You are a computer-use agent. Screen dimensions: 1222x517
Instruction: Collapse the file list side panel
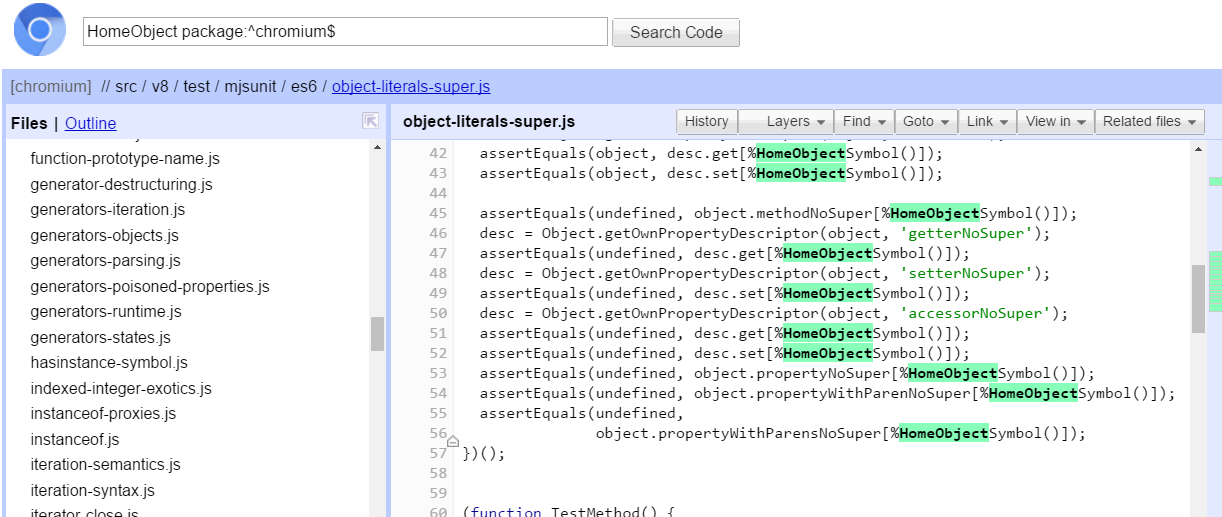370,121
